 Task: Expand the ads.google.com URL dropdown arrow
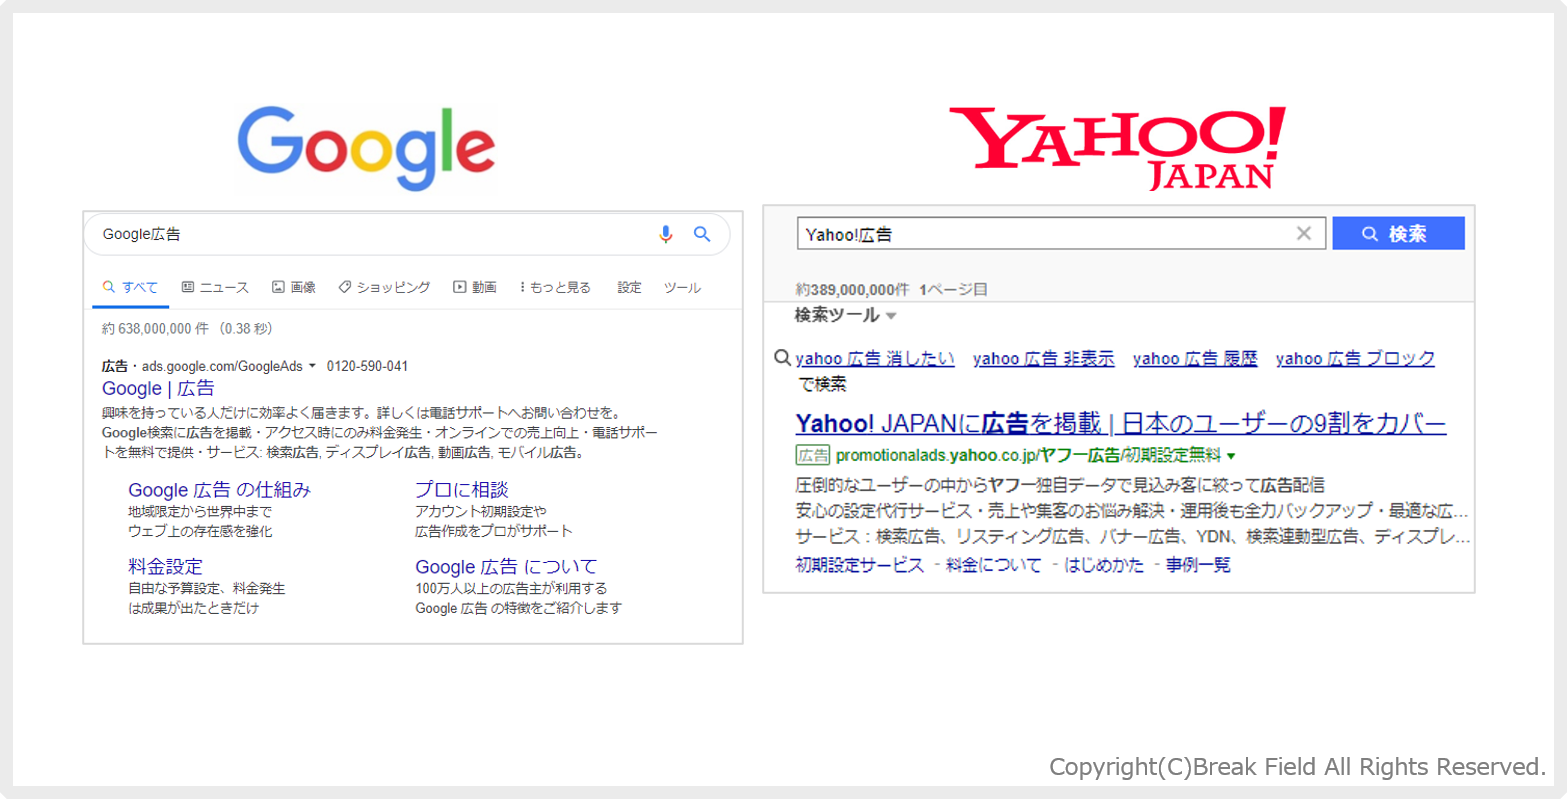pos(312,367)
